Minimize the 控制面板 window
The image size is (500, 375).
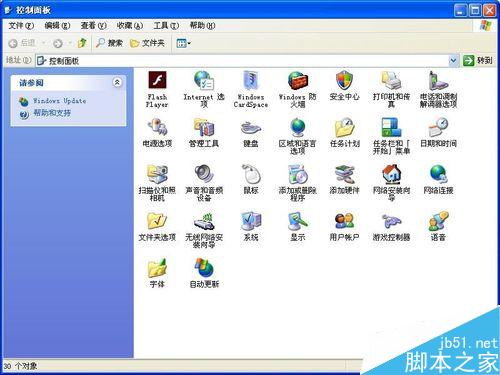(x=460, y=10)
